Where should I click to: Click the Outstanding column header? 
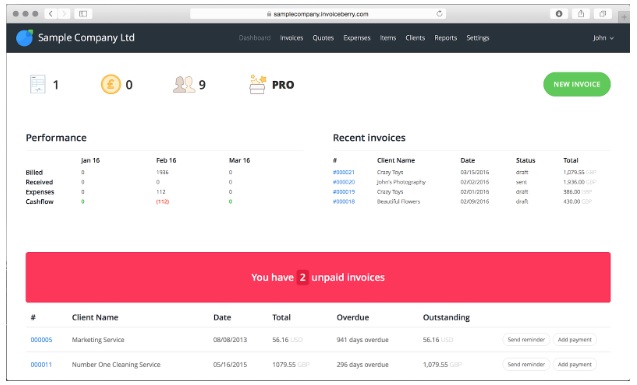[446, 317]
